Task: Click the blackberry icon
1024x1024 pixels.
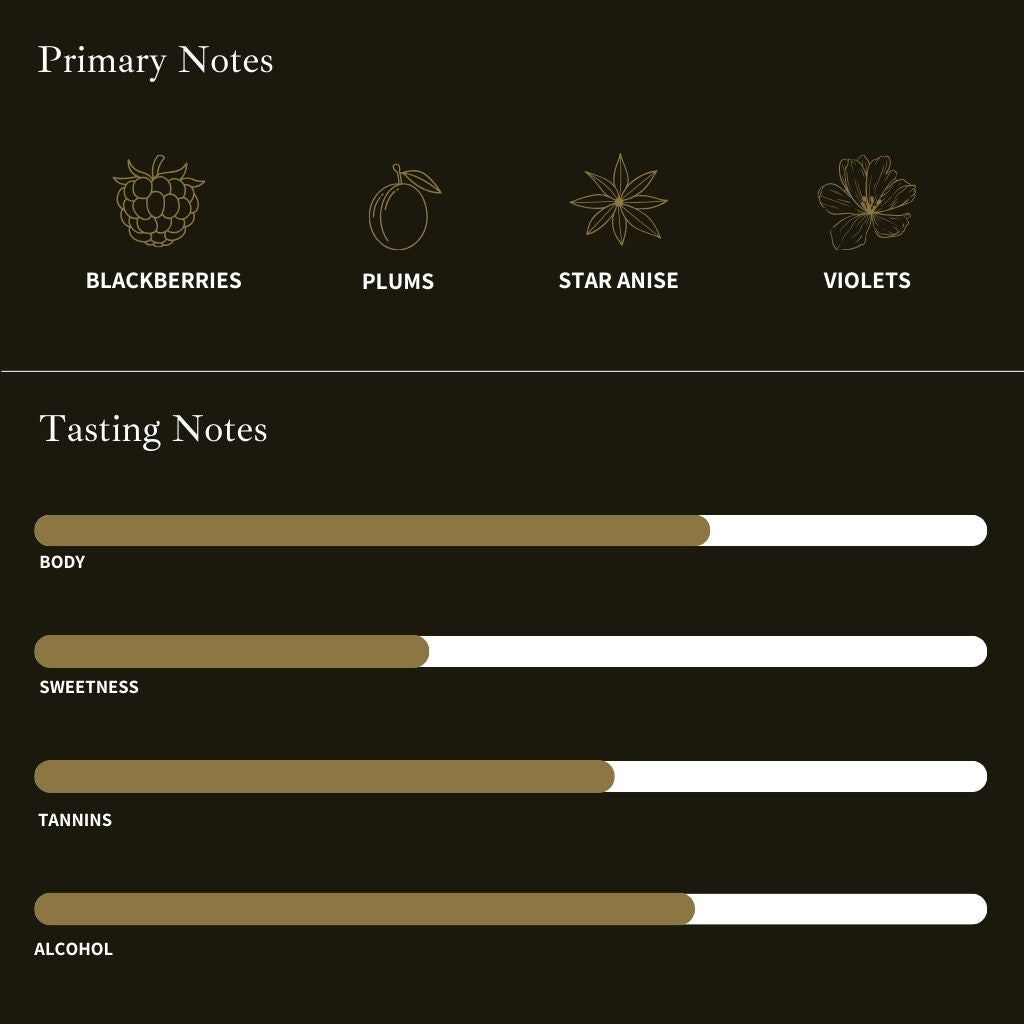Action: point(159,200)
